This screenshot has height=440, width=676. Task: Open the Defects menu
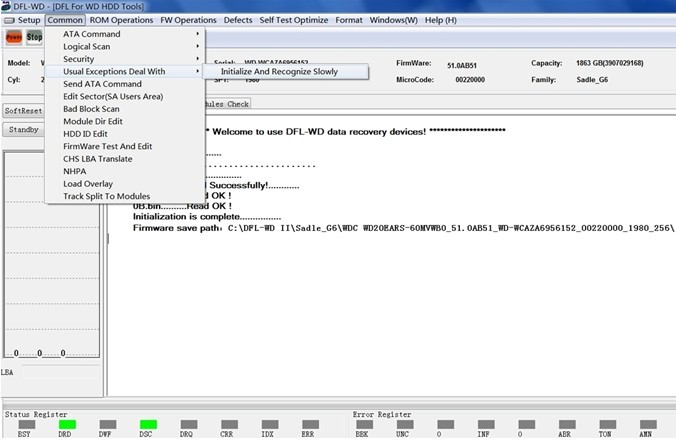[238, 20]
